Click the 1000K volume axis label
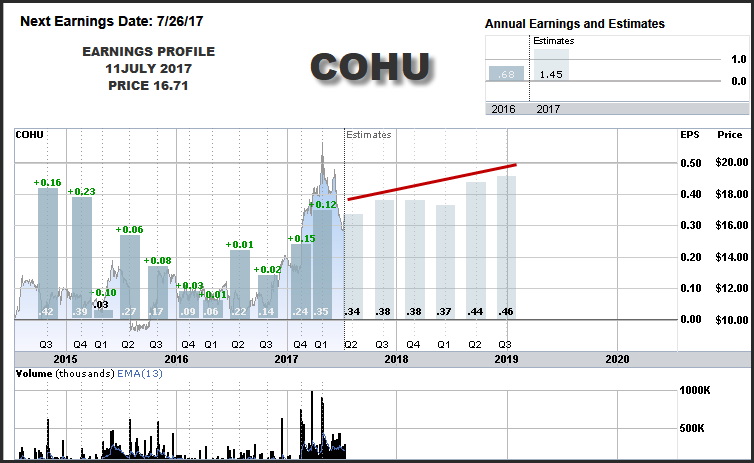The image size is (754, 463). click(695, 390)
